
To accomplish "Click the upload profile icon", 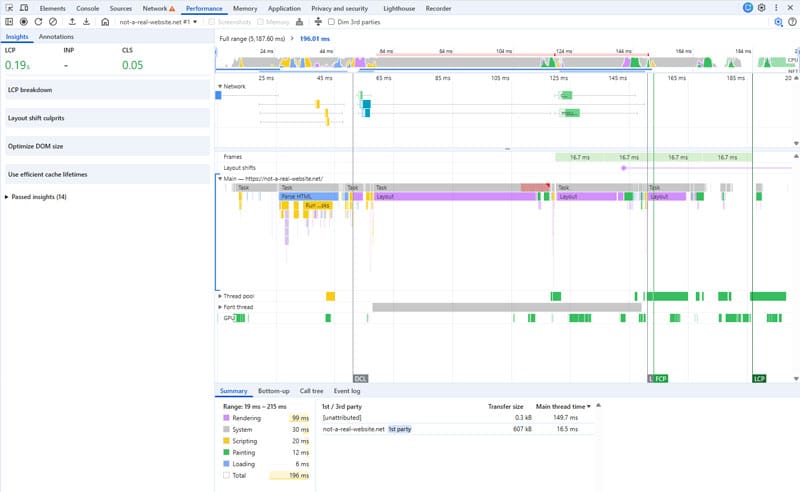I will point(72,21).
